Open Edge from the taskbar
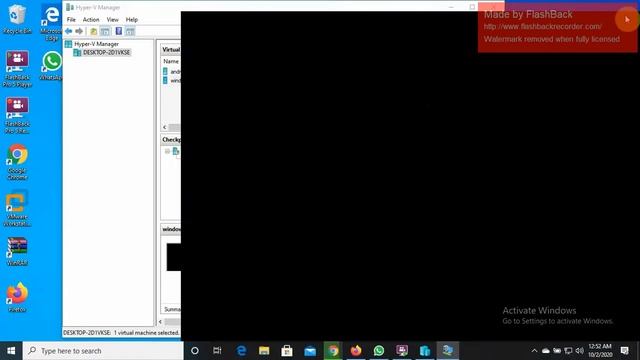The image size is (640, 360). [x=241, y=351]
